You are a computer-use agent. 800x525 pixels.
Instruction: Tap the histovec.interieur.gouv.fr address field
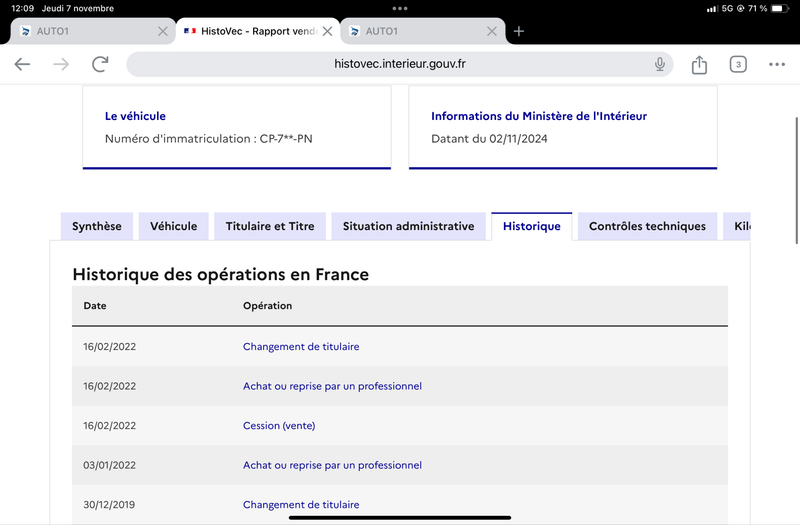(399, 64)
